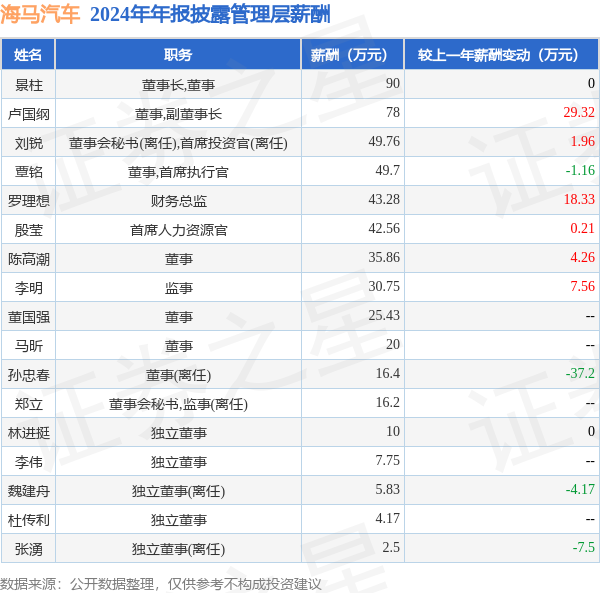Click the position 监事
600x593 pixels.
(x=178, y=288)
